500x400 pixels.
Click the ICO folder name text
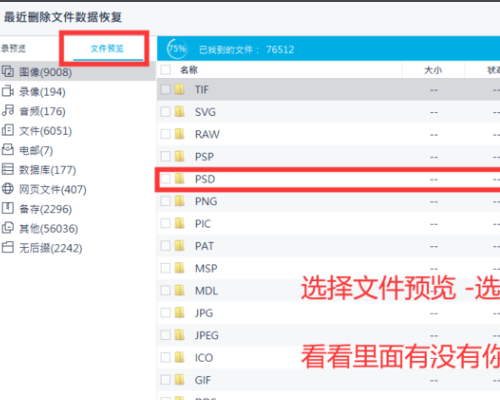[x=204, y=358]
